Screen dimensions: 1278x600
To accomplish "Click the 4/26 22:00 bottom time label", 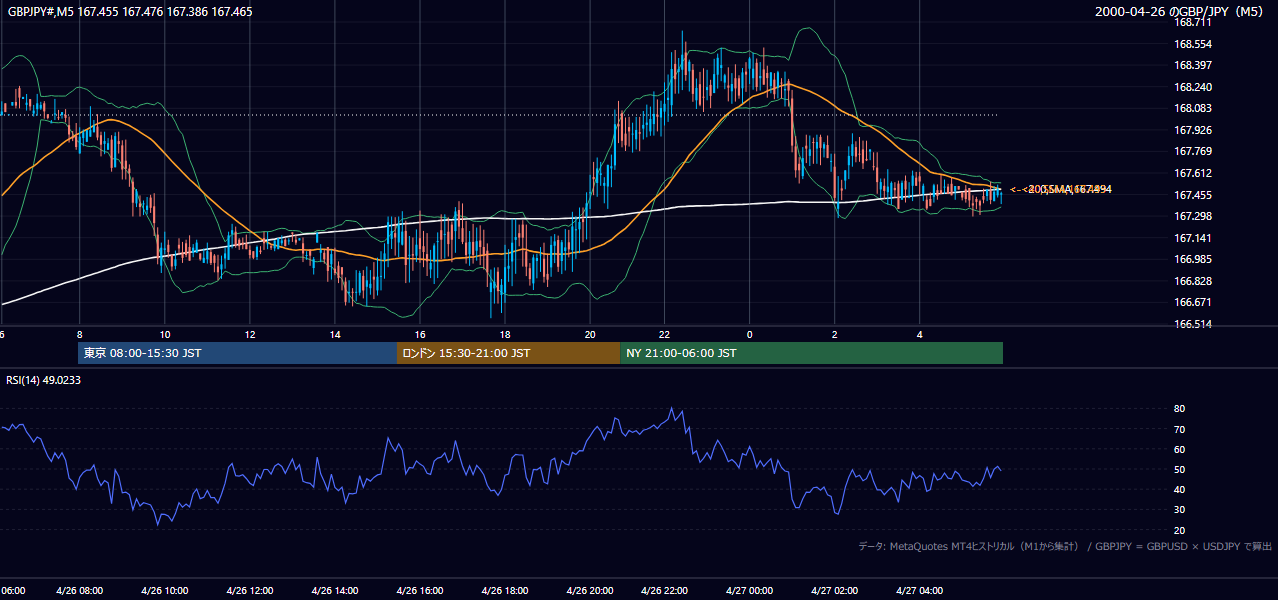I will click(x=665, y=590).
